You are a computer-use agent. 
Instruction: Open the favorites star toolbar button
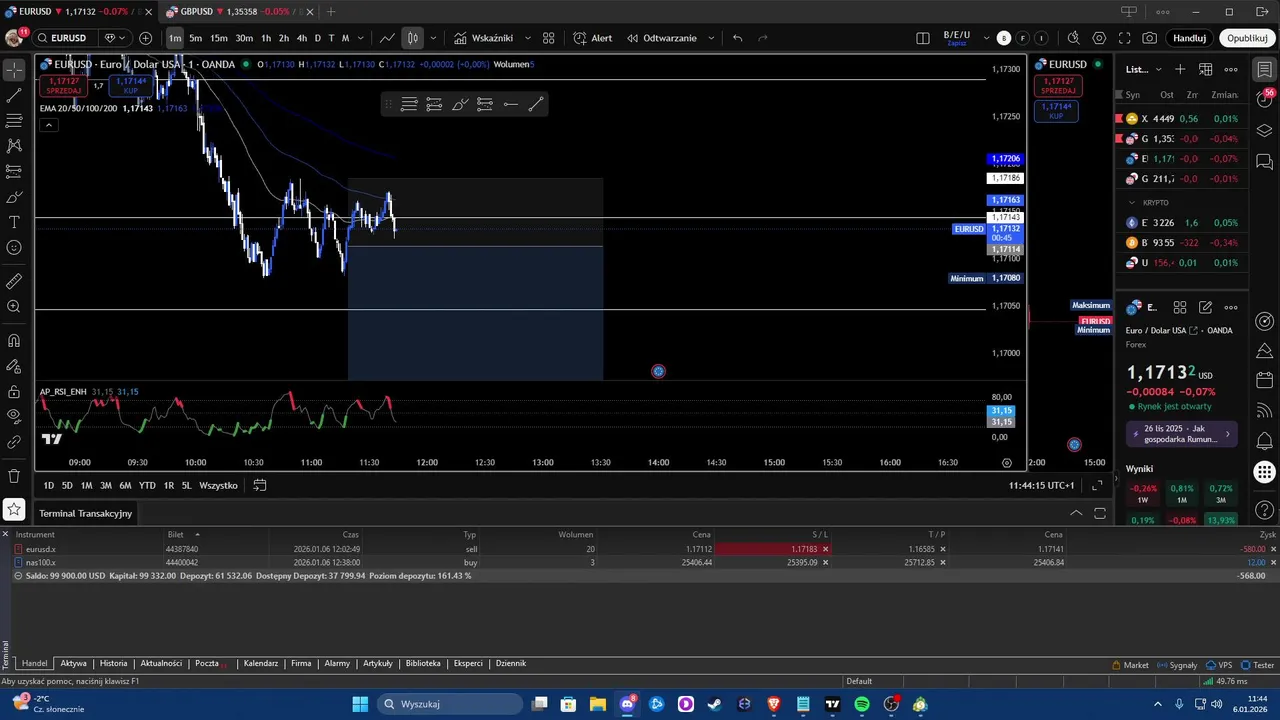[14, 510]
